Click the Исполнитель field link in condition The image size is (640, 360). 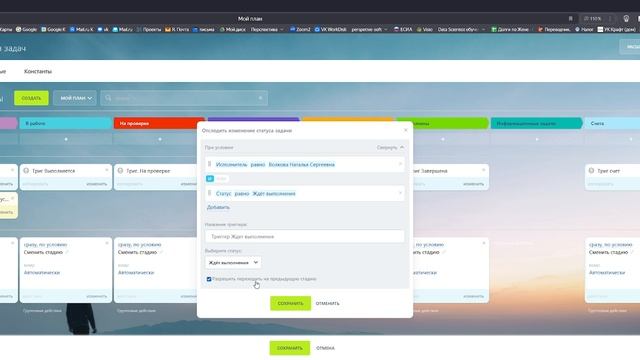[231, 164]
